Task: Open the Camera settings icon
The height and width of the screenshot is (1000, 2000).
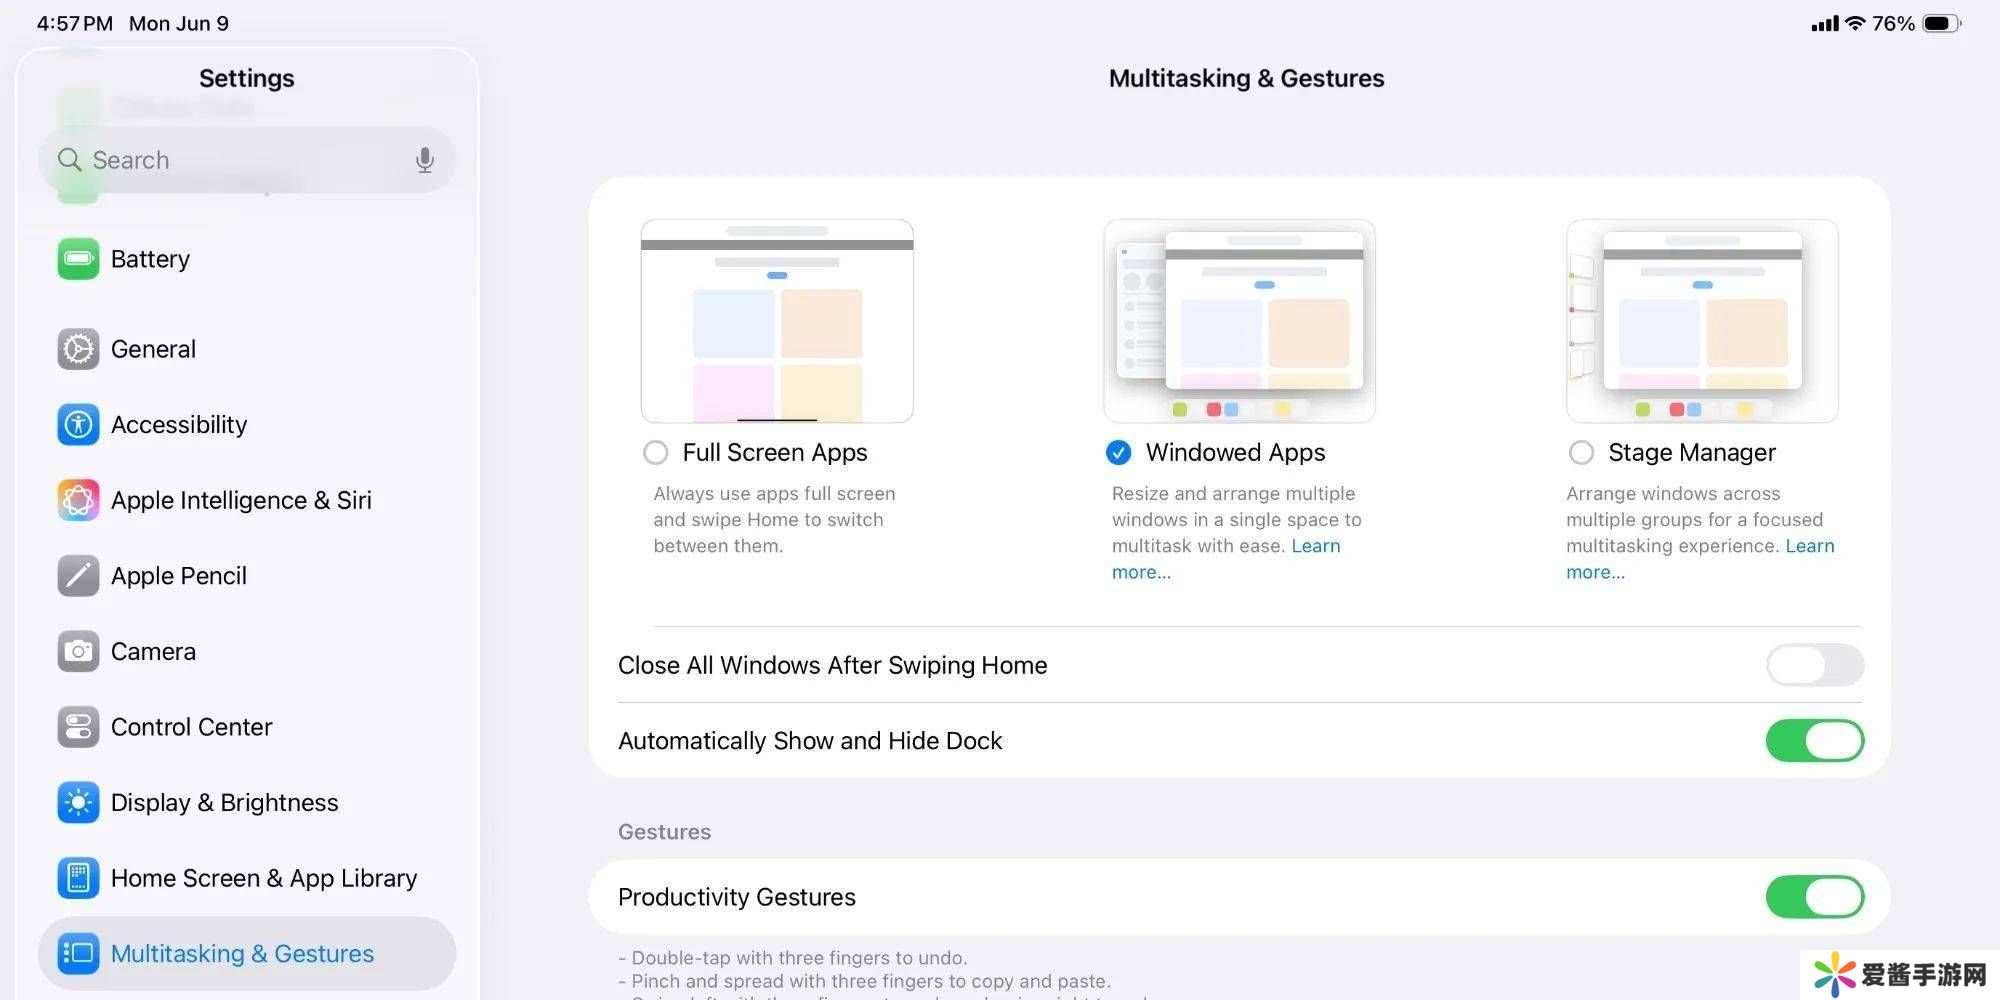Action: [78, 652]
